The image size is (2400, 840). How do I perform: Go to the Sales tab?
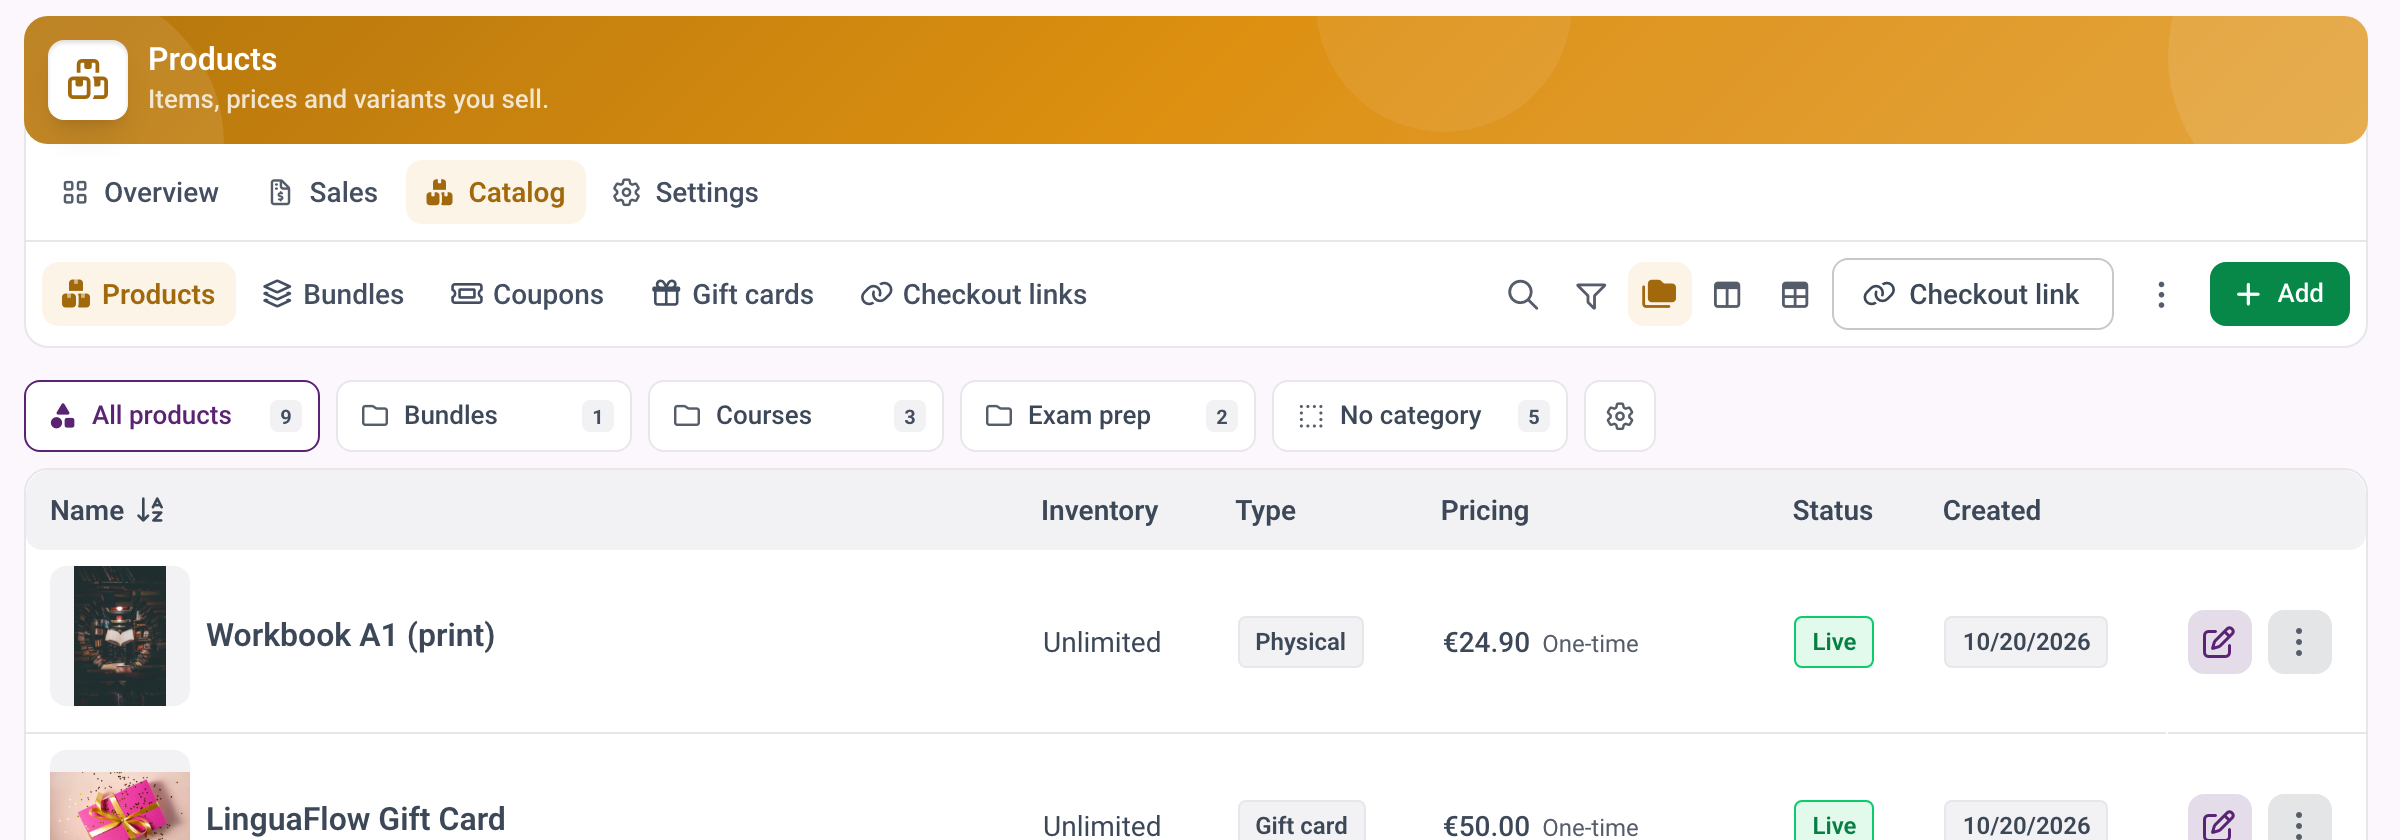(x=323, y=192)
